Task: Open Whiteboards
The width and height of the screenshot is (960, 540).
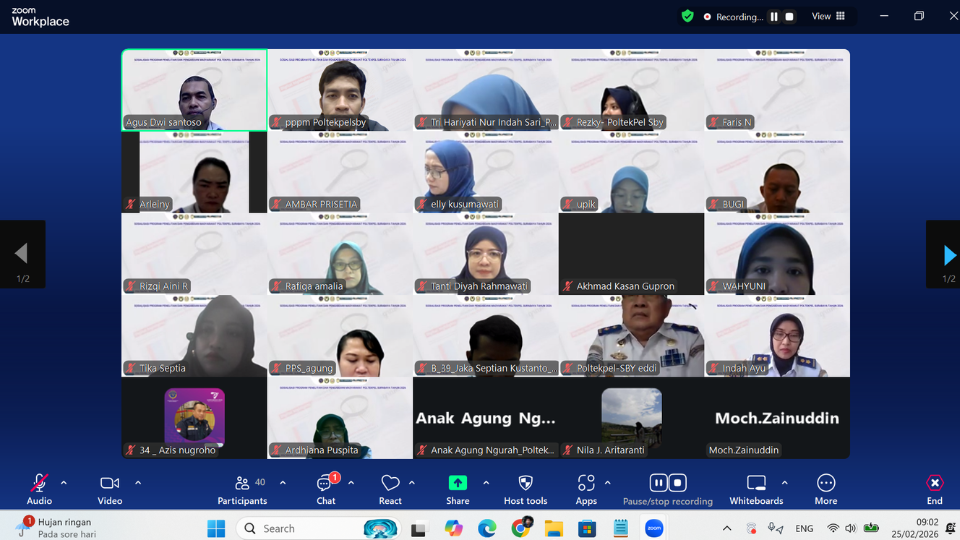Action: pos(756,484)
